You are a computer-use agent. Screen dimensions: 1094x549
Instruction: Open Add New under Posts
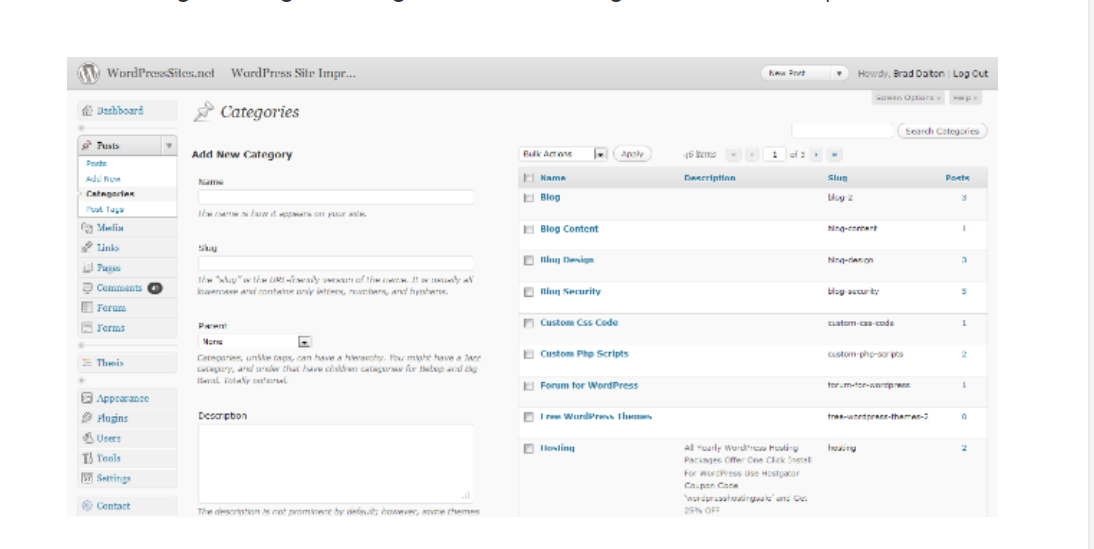point(103,179)
